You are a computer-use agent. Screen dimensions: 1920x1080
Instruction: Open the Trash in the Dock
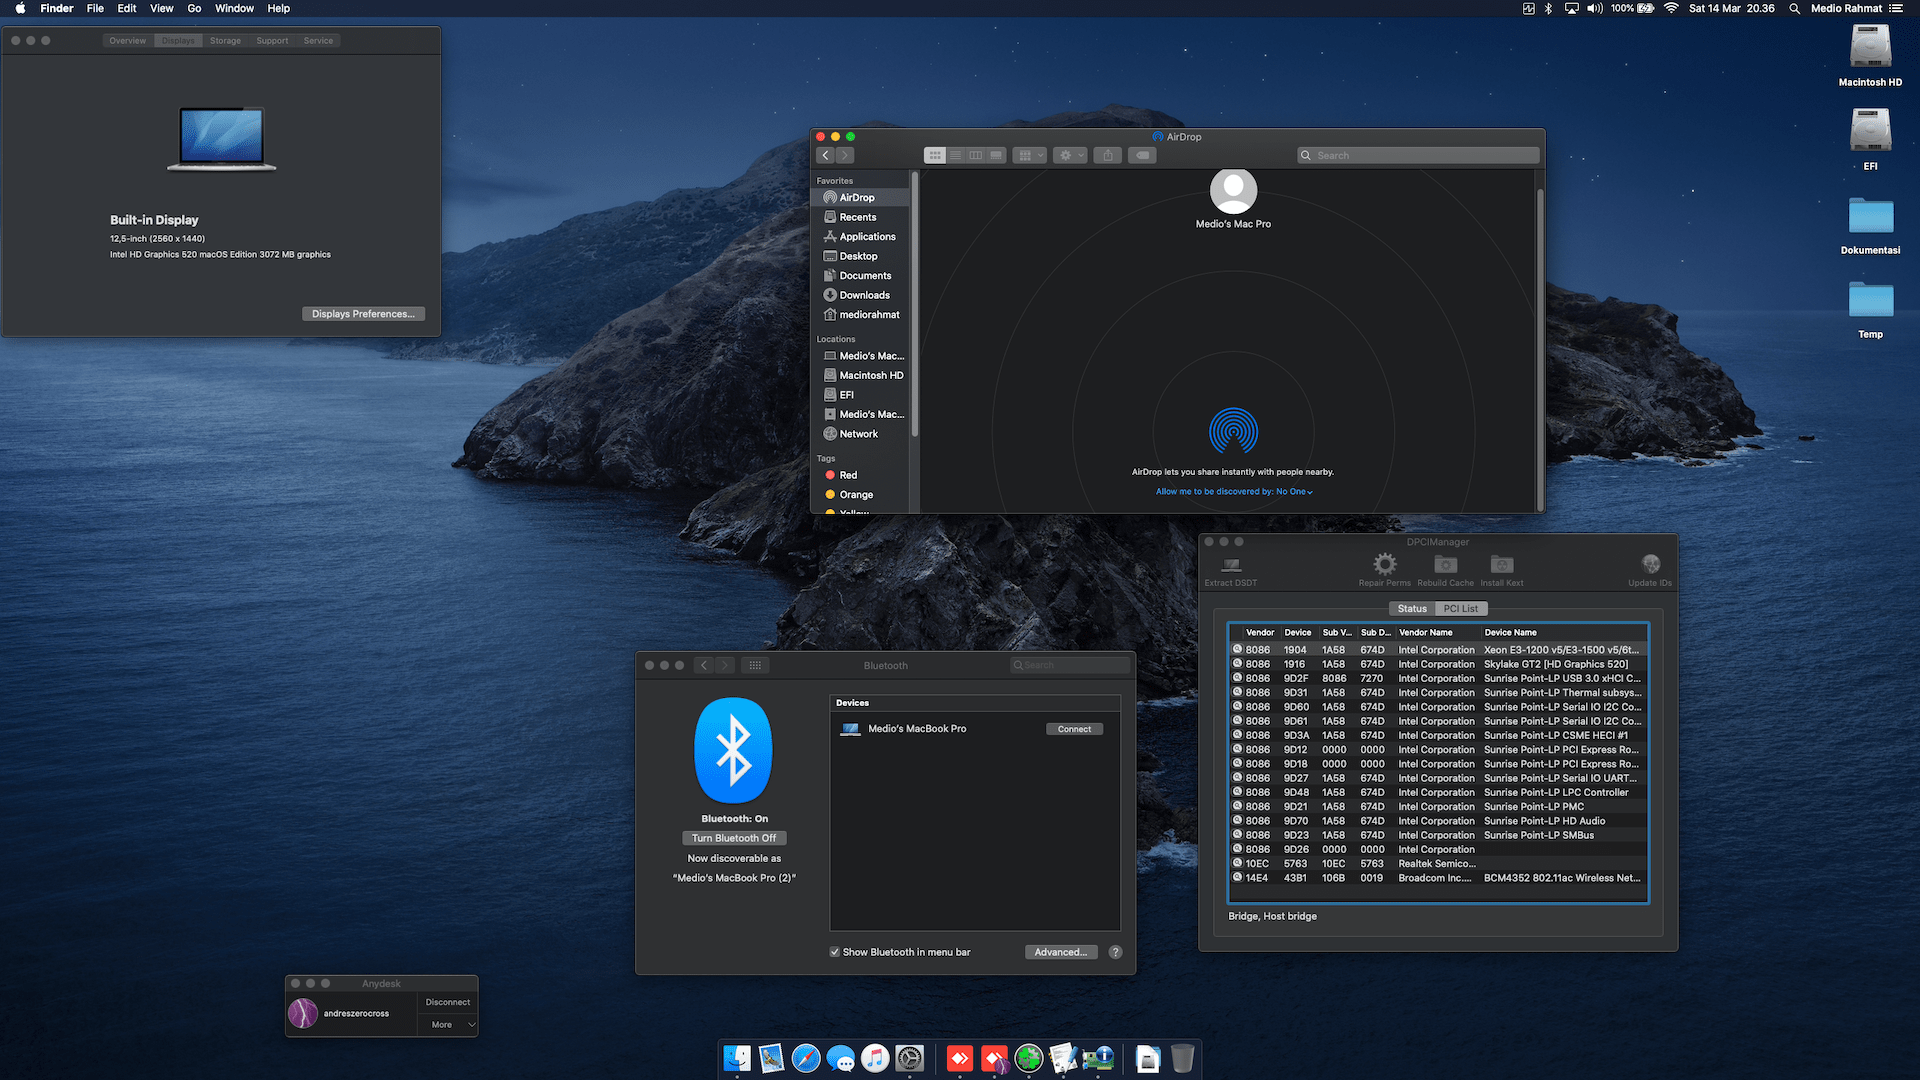tap(1182, 1058)
